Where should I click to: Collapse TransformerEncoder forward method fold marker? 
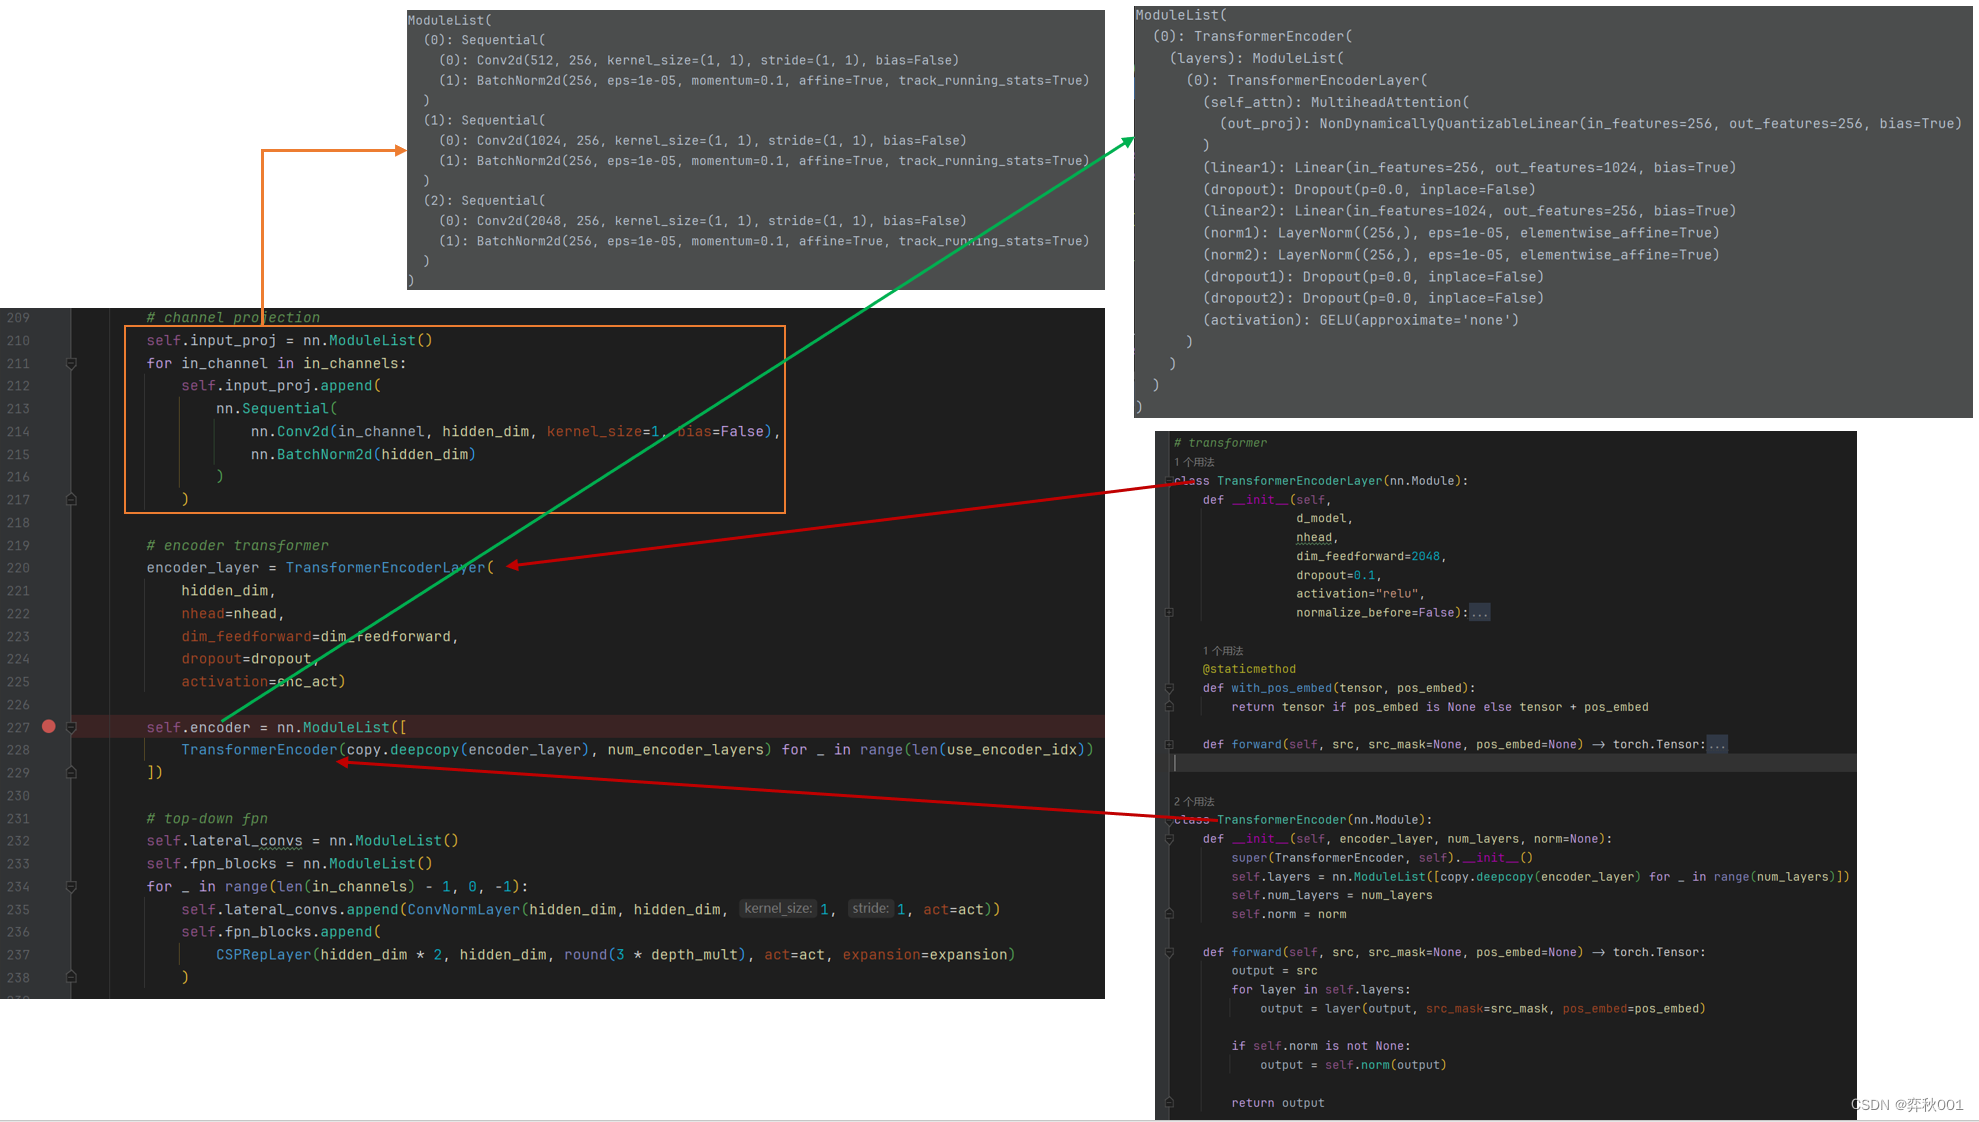[1169, 952]
